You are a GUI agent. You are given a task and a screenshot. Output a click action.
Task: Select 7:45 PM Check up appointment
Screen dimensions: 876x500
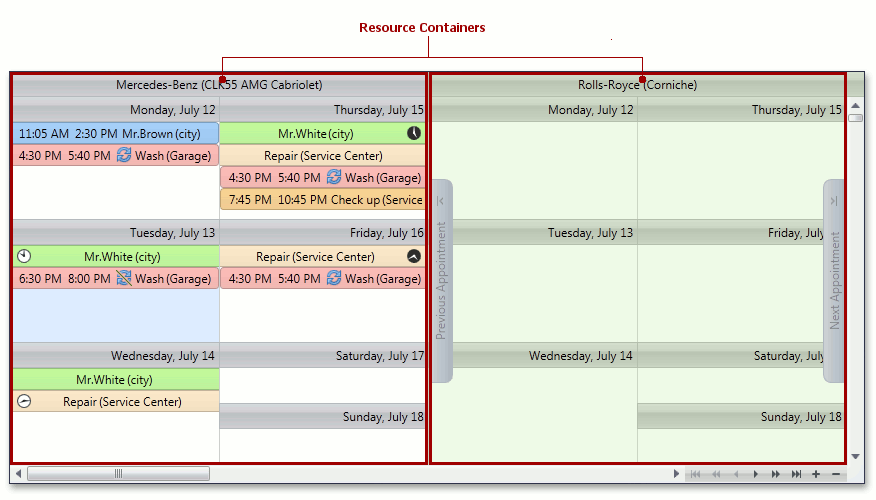click(x=322, y=199)
